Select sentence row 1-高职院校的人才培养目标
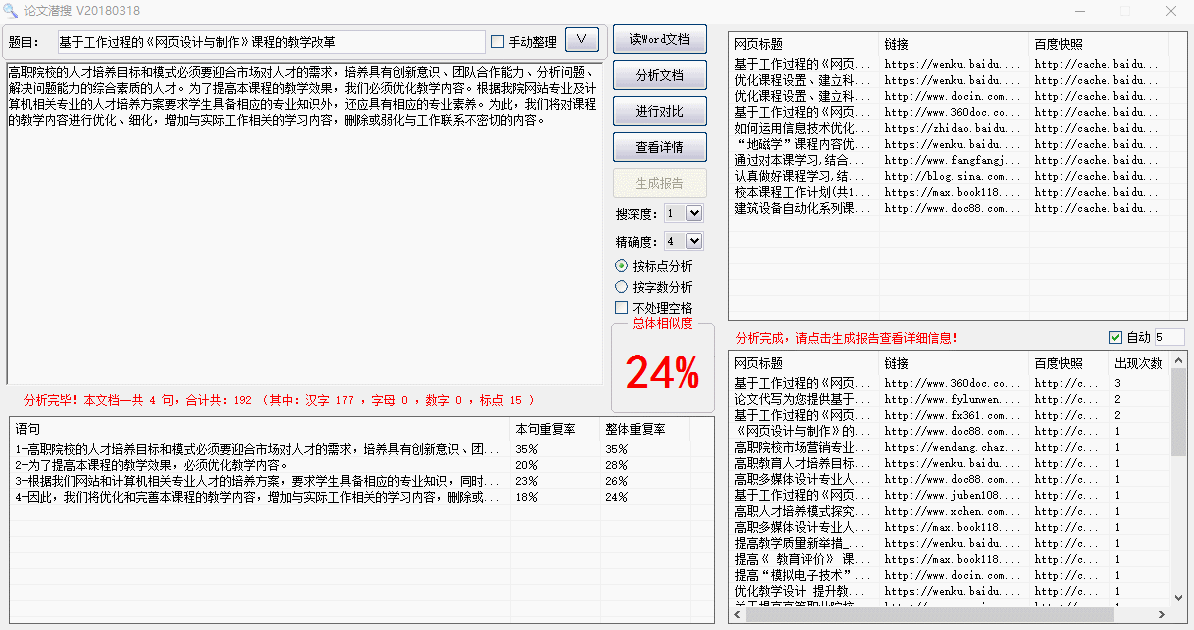Image resolution: width=1194 pixels, height=630 pixels. tap(361, 449)
